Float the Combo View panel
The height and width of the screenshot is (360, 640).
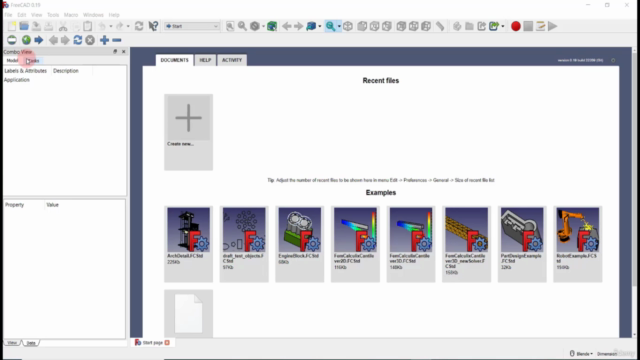pos(115,51)
